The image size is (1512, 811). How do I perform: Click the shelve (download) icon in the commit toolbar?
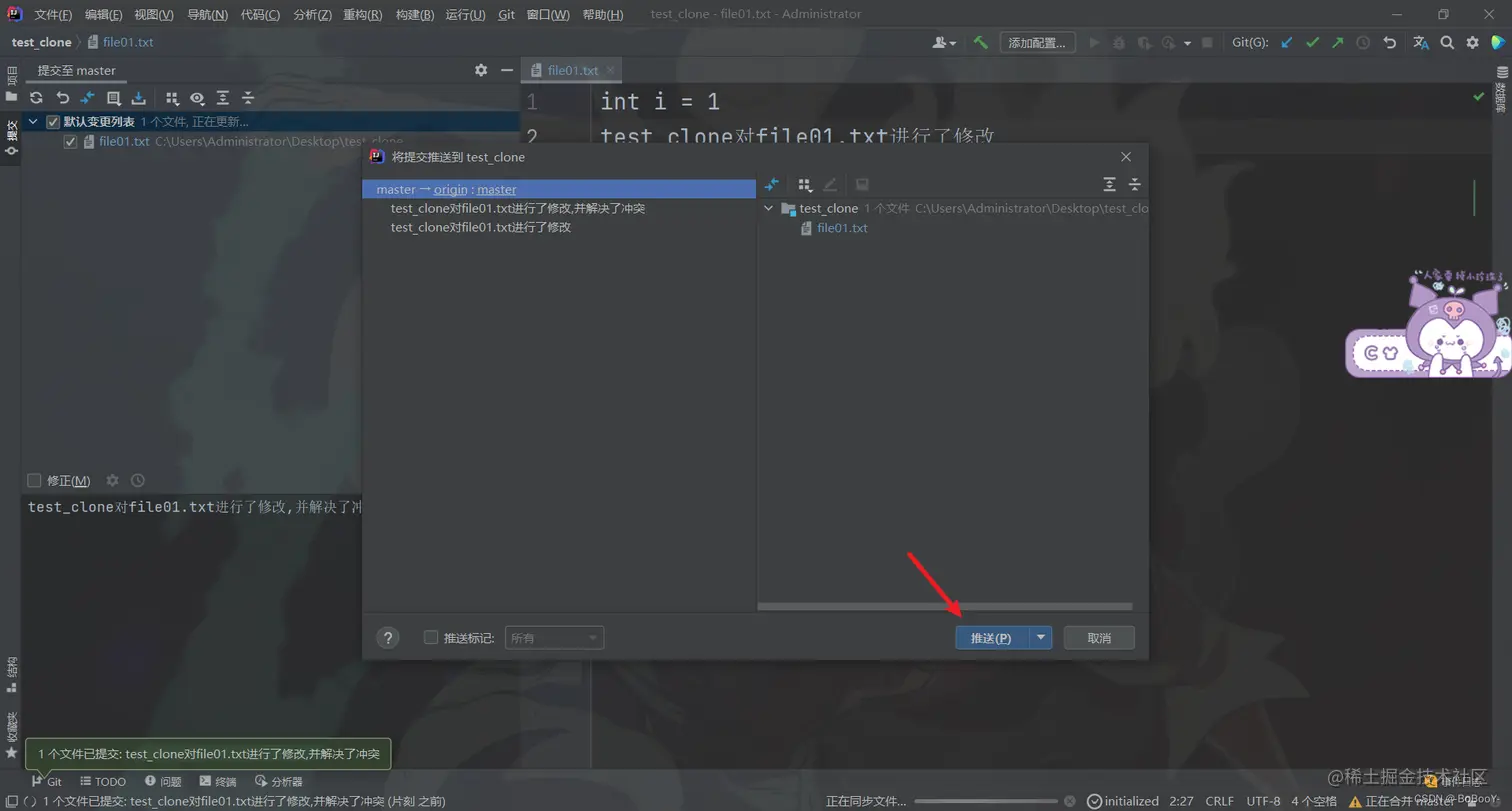tap(139, 98)
